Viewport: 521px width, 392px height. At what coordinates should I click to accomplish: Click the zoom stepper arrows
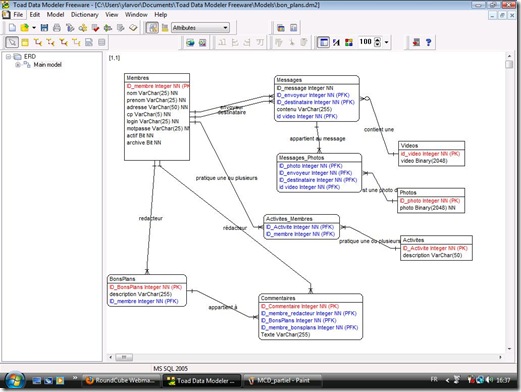(x=377, y=42)
